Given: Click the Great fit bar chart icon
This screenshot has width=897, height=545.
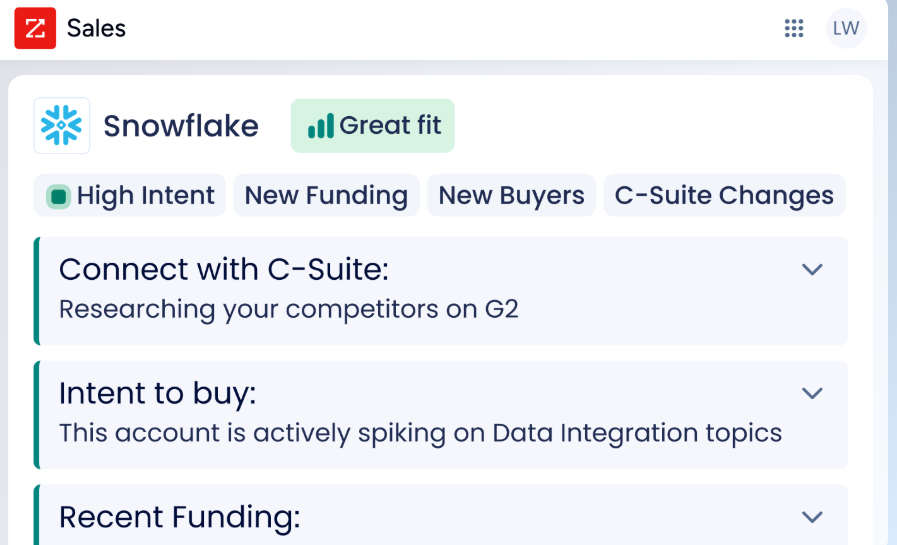Looking at the screenshot, I should click(320, 126).
